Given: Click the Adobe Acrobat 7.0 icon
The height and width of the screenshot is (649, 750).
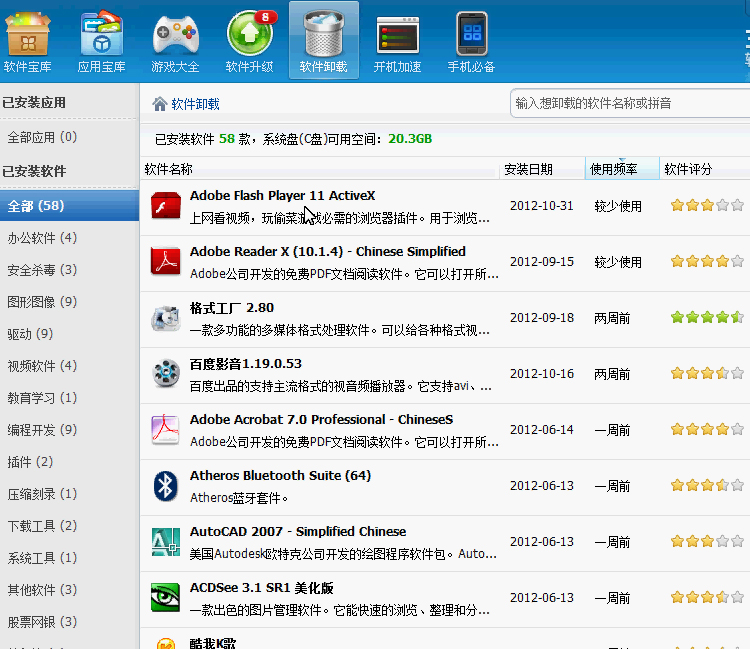Looking at the screenshot, I should [165, 429].
